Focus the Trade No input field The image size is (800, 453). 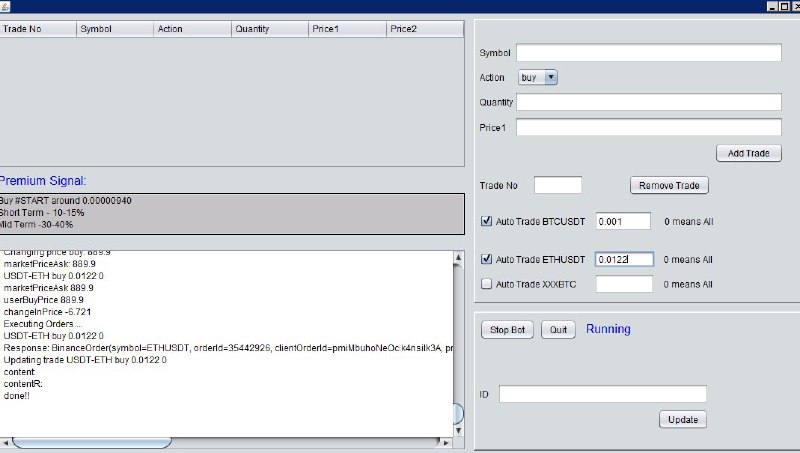coord(558,185)
